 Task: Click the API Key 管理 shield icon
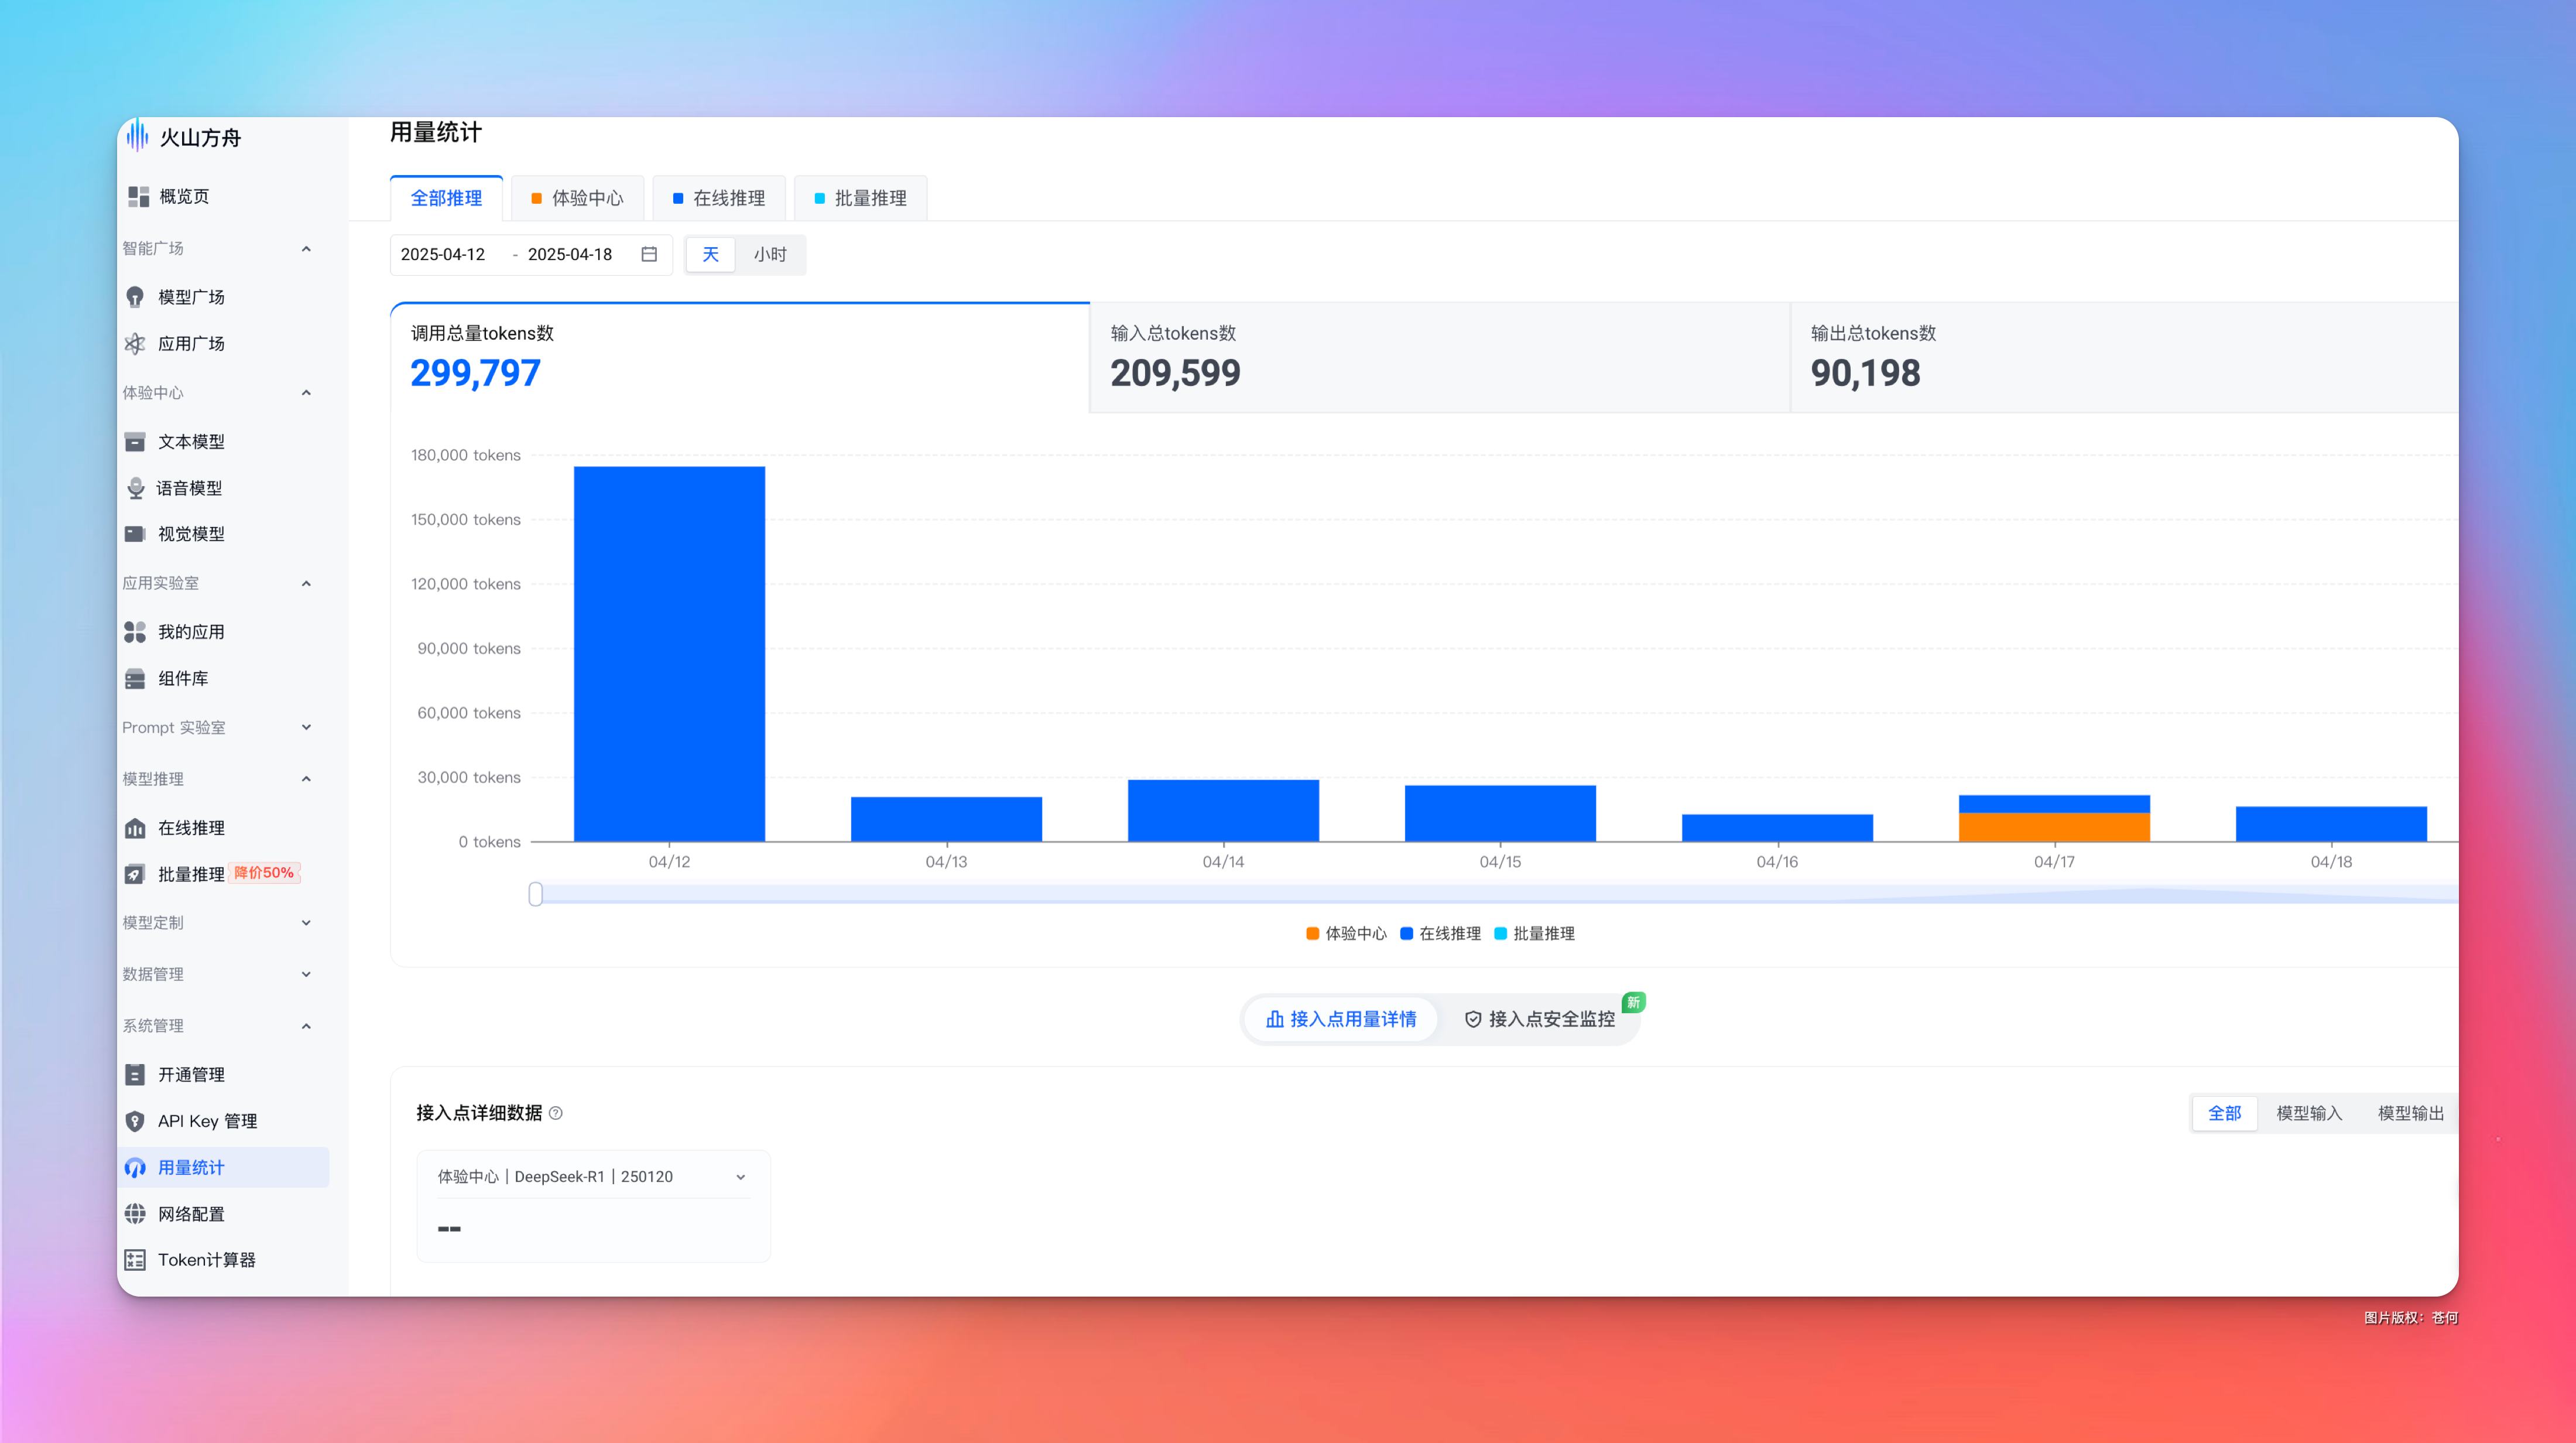tap(135, 1121)
